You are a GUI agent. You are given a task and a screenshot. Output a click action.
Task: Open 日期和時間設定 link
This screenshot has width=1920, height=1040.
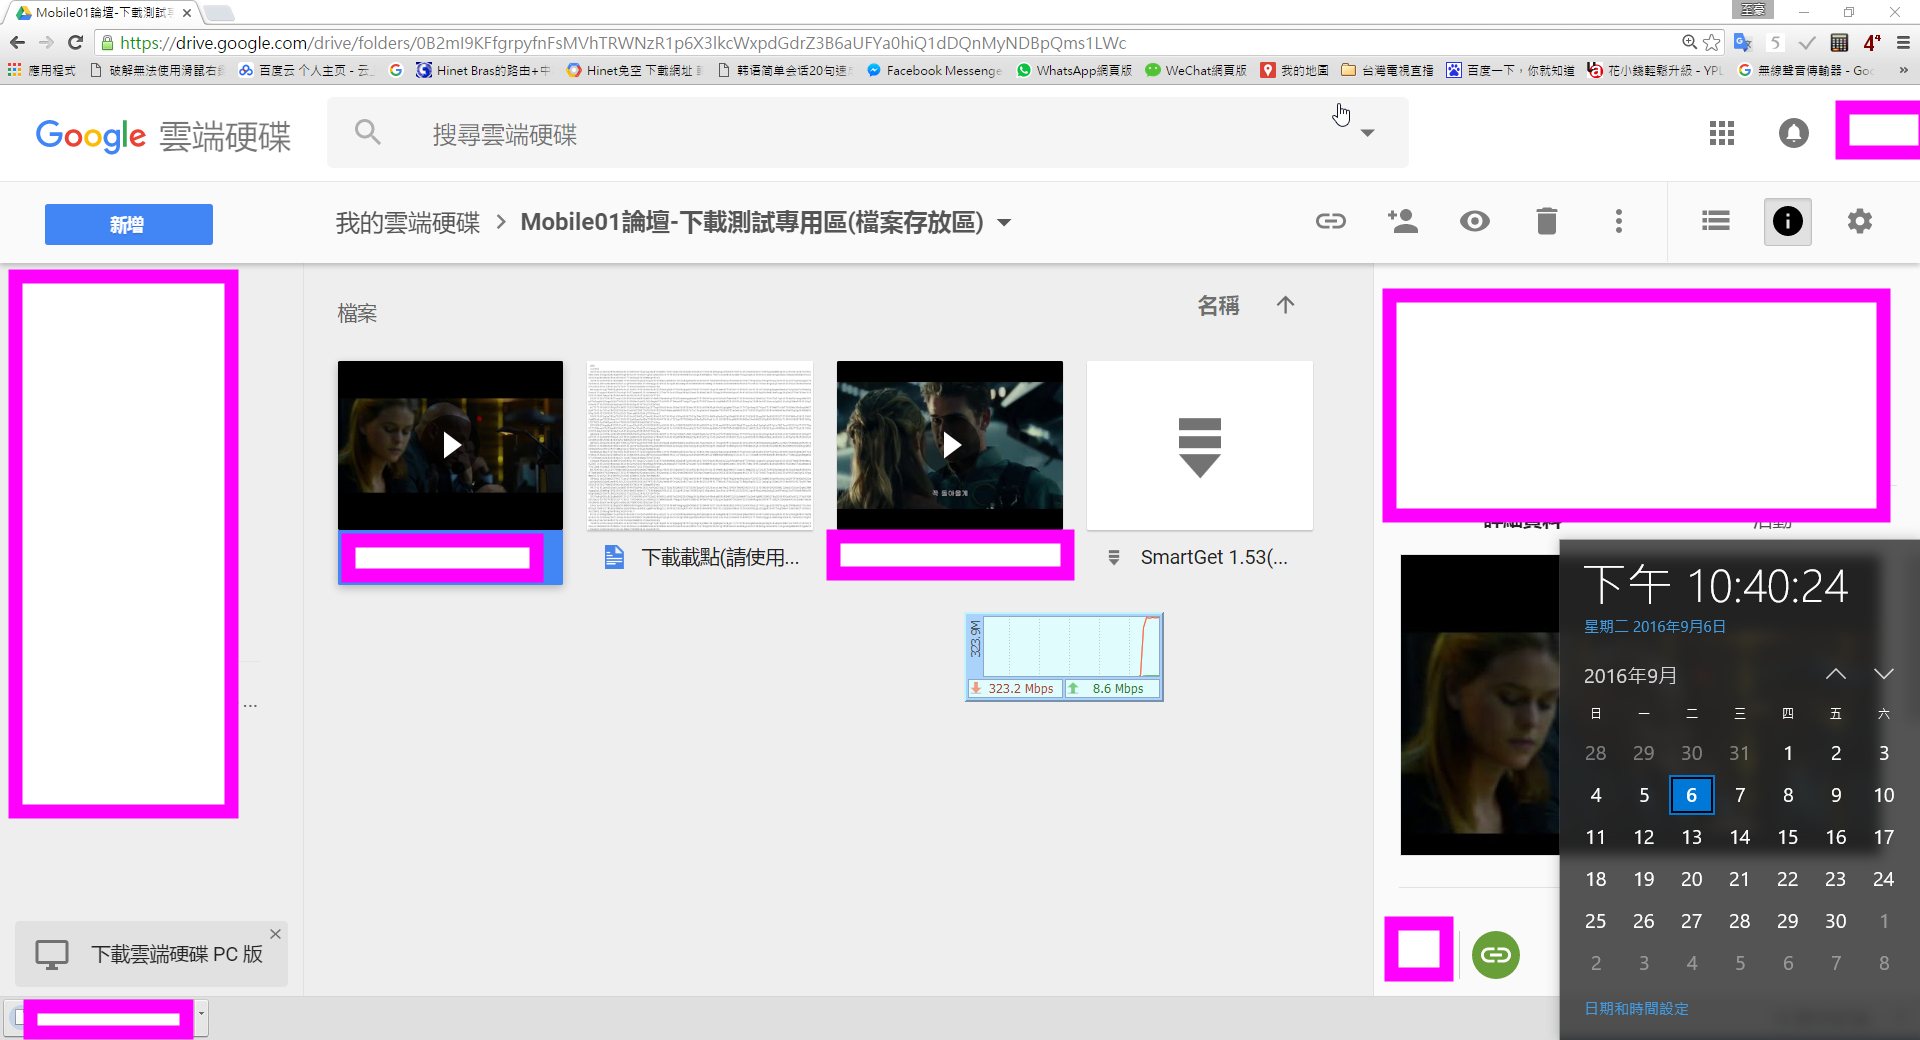click(1637, 1009)
